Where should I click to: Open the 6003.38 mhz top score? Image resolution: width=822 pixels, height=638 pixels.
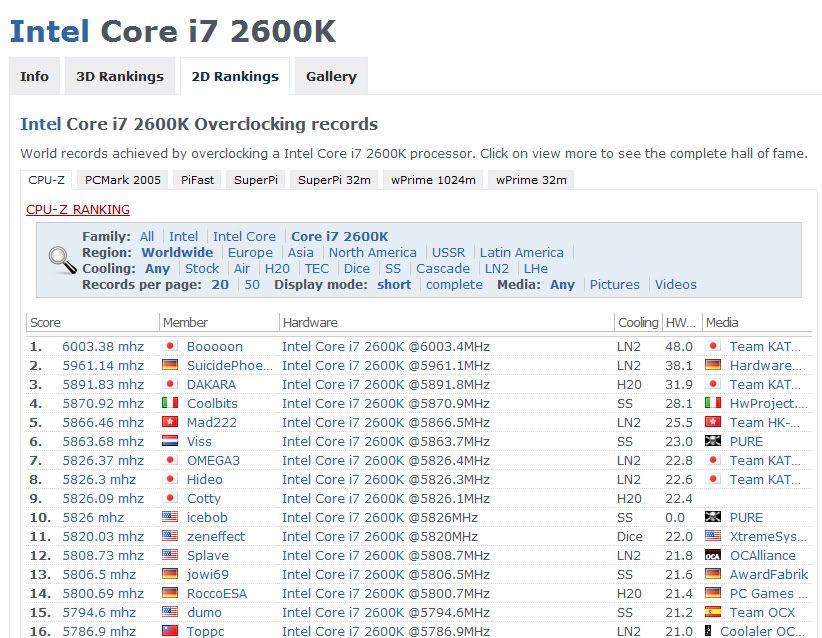pyautogui.click(x=103, y=347)
